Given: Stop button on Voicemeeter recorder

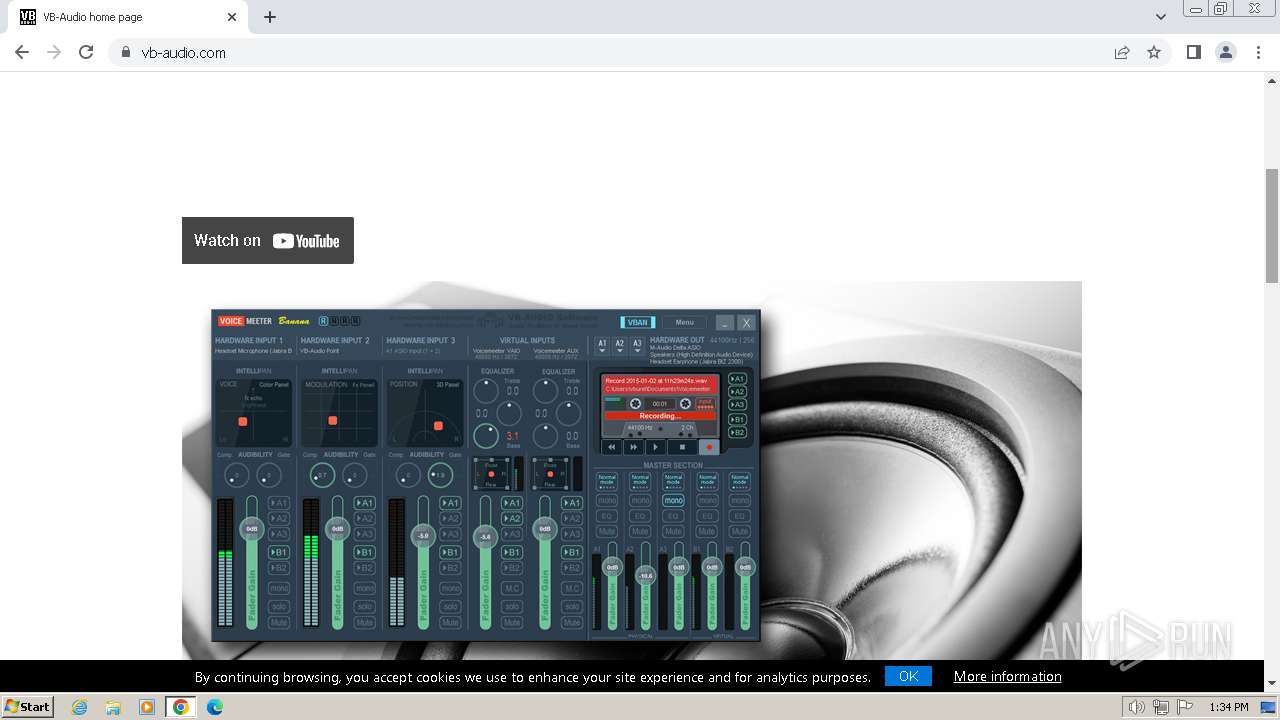Looking at the screenshot, I should click(683, 447).
